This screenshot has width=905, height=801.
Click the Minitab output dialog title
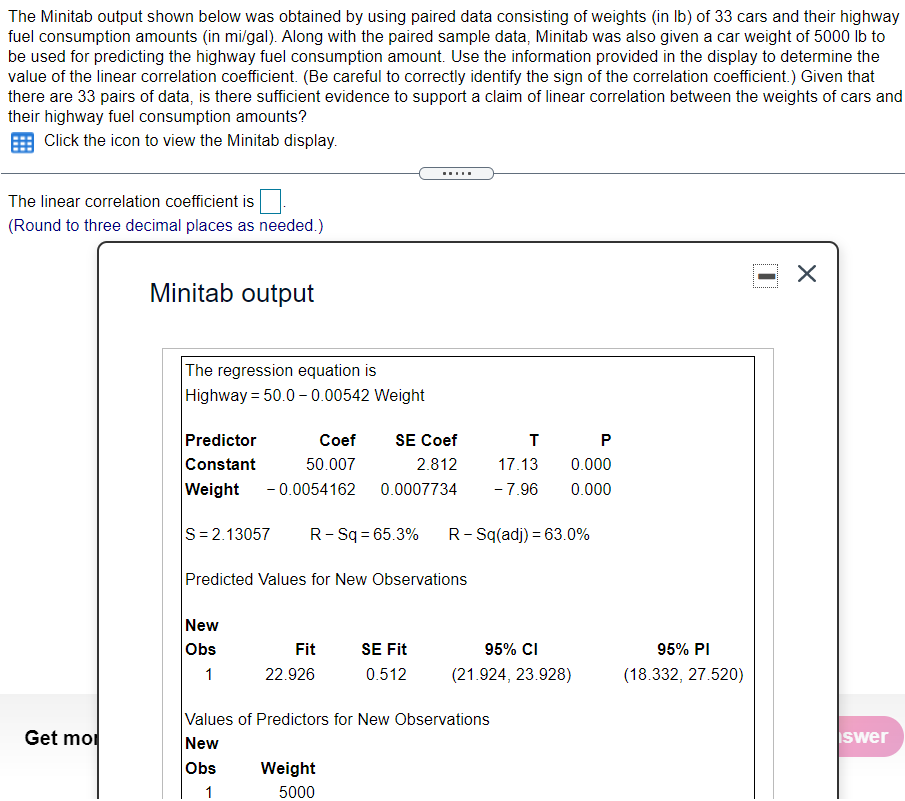coord(231,294)
